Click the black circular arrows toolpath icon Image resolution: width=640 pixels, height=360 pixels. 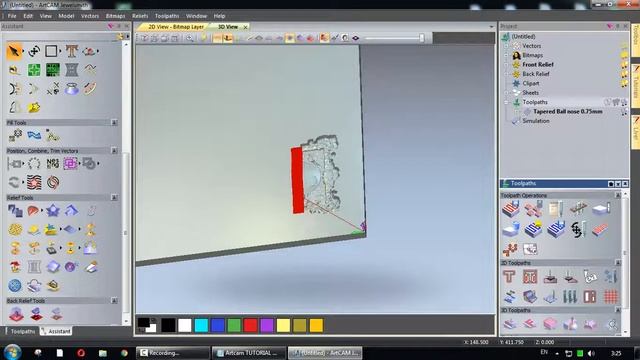[577, 229]
